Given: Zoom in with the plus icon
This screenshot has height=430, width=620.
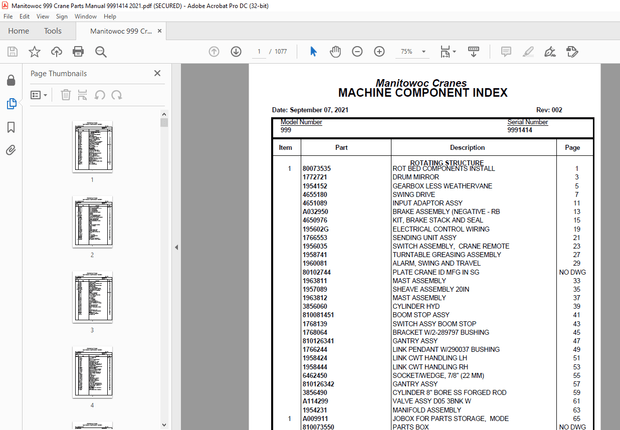Looking at the screenshot, I should click(379, 51).
